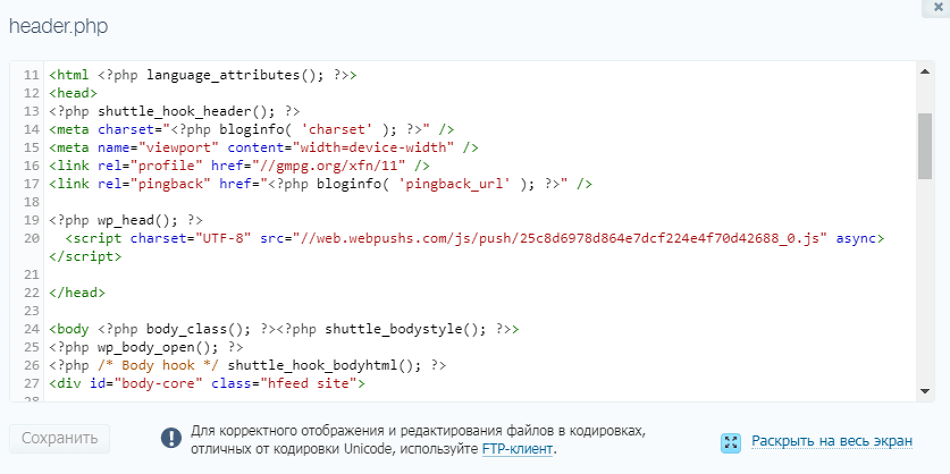Click empty line 18 in editor

(x=479, y=202)
